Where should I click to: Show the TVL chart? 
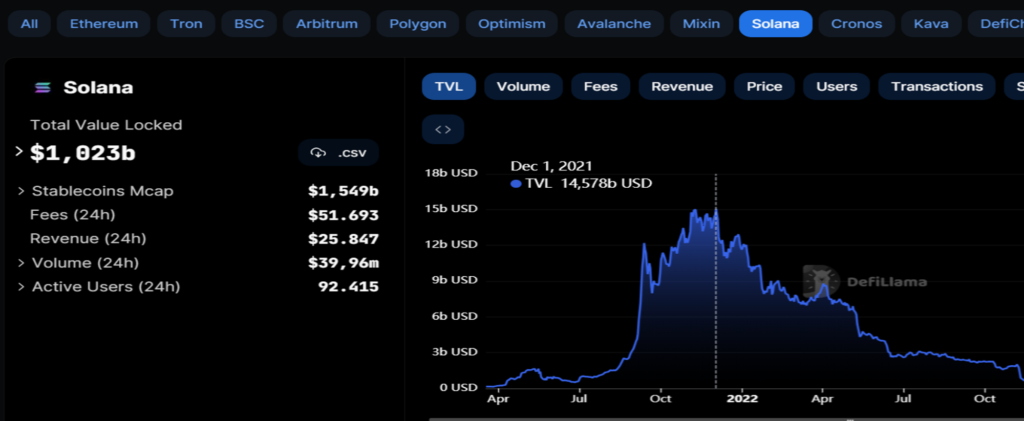click(449, 87)
